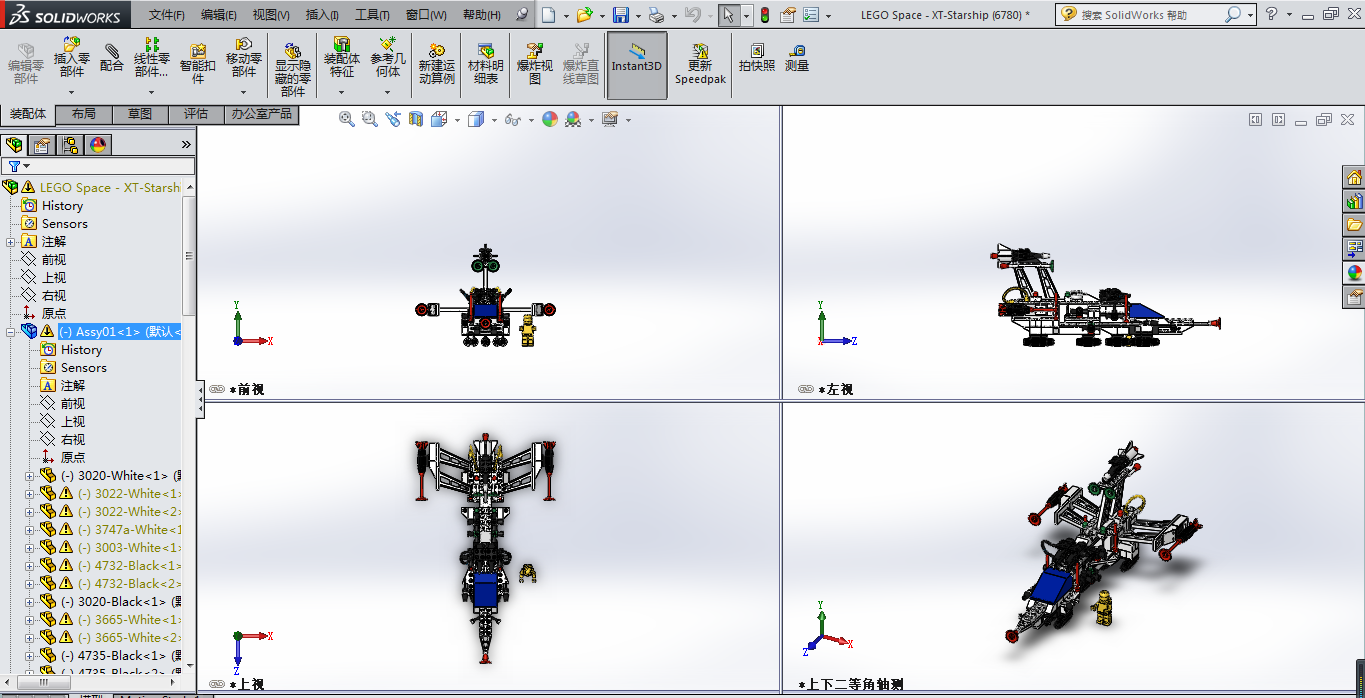Open Linear Component Pattern (线性零部件) tool

[x=152, y=58]
